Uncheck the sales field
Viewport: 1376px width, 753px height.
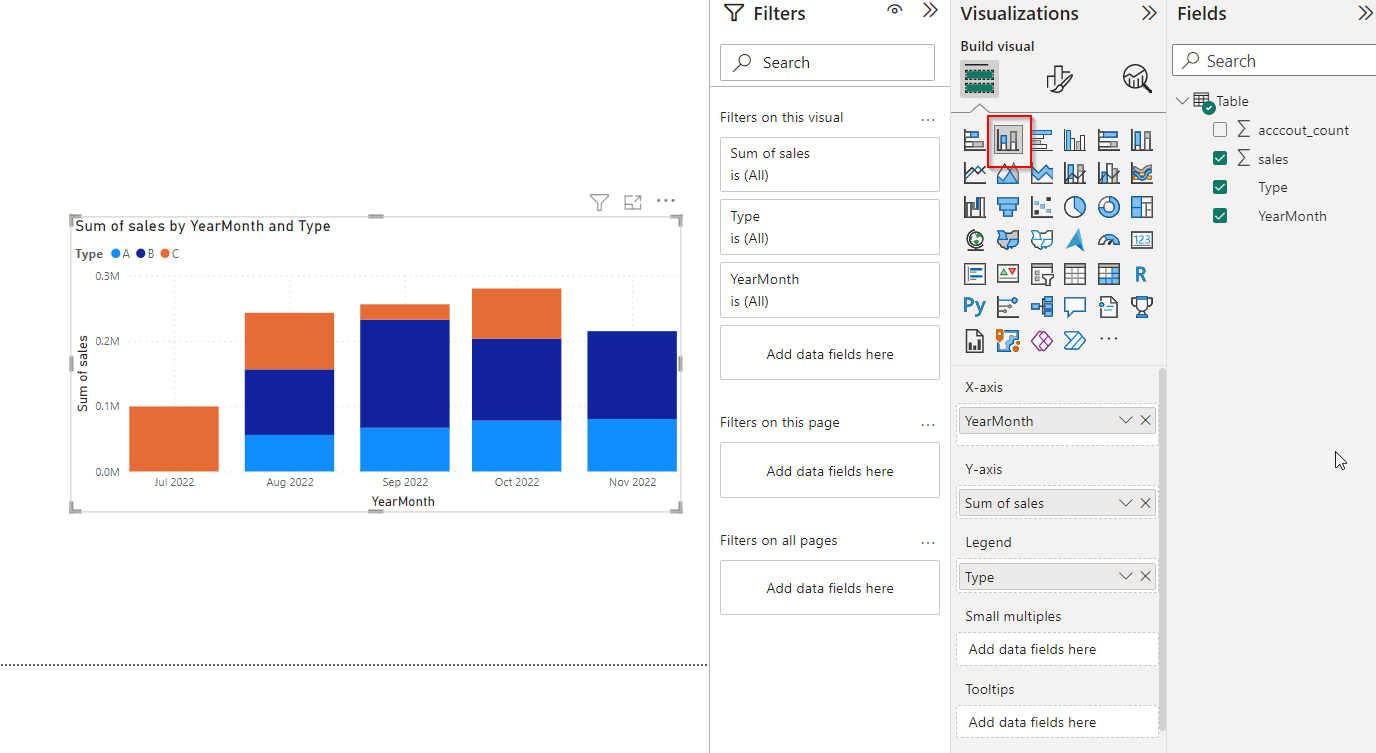coord(1220,158)
